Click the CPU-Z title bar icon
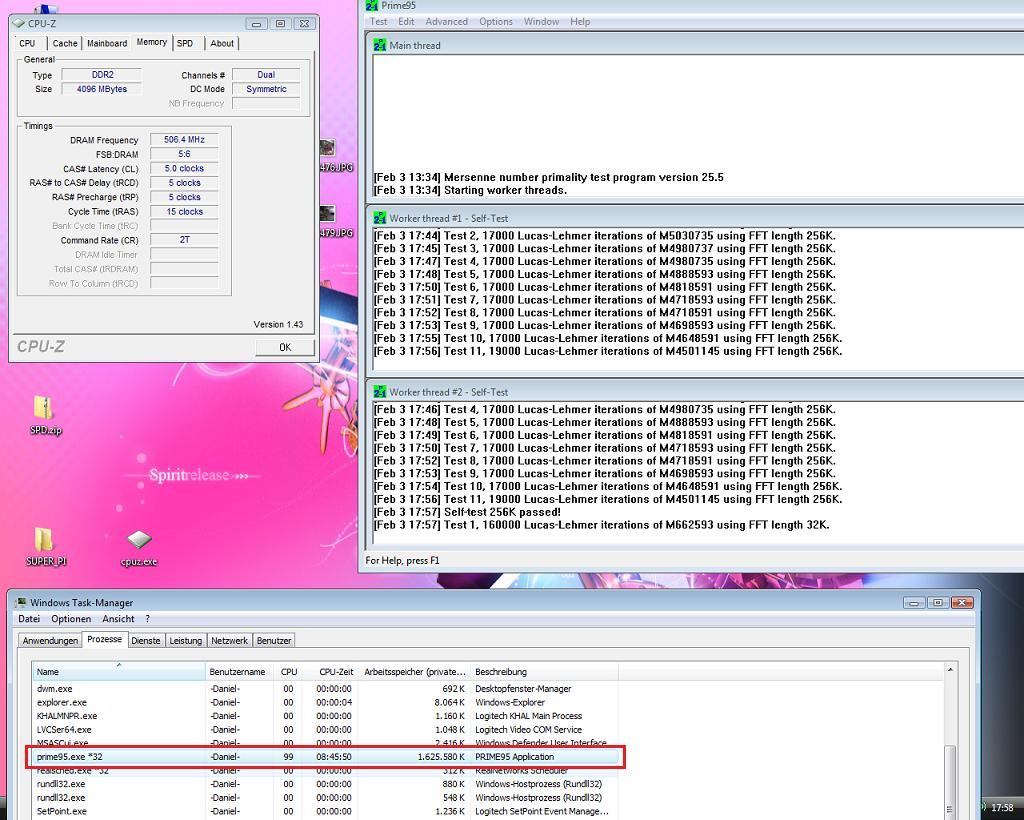Screen dimensions: 1024x820 [19, 24]
